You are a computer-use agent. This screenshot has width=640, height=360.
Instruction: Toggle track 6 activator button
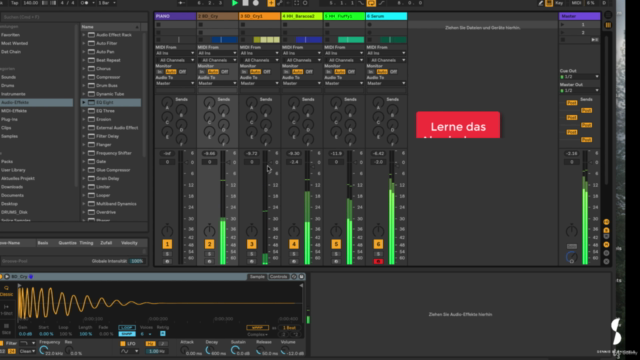[378, 244]
